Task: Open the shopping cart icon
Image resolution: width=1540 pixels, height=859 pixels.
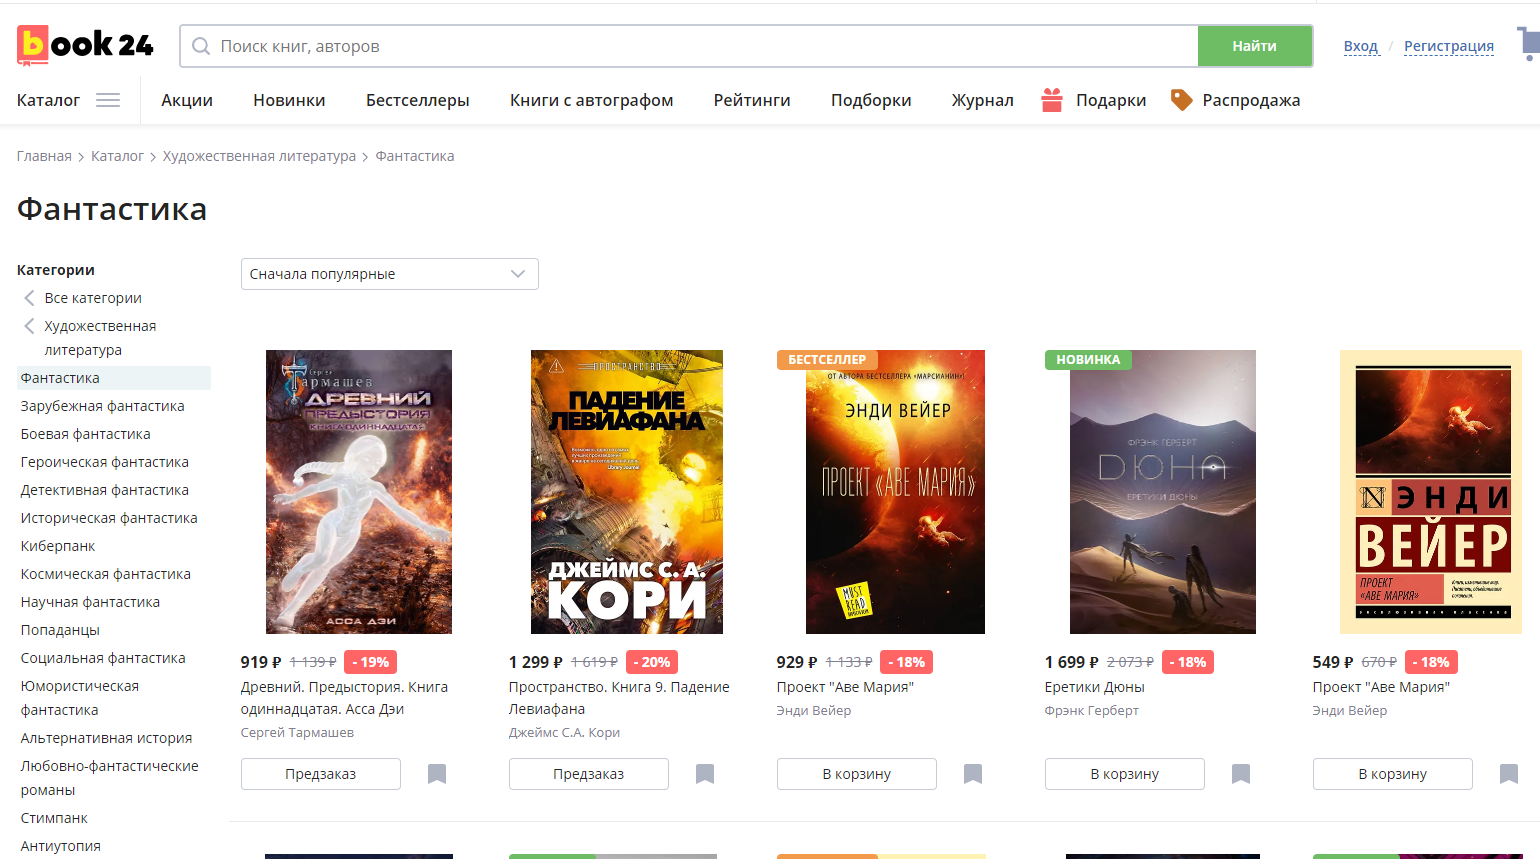Action: 1529,44
